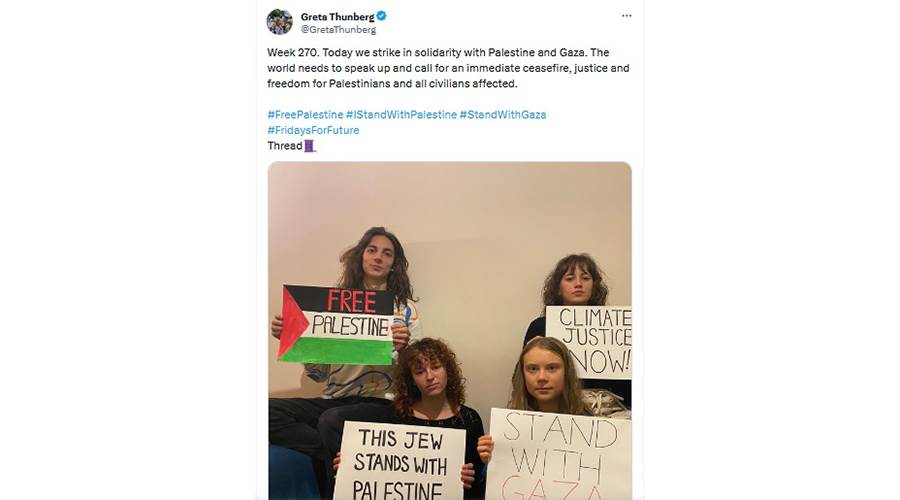
Task: Click the blue verified checkmark badge
Action: 382,16
